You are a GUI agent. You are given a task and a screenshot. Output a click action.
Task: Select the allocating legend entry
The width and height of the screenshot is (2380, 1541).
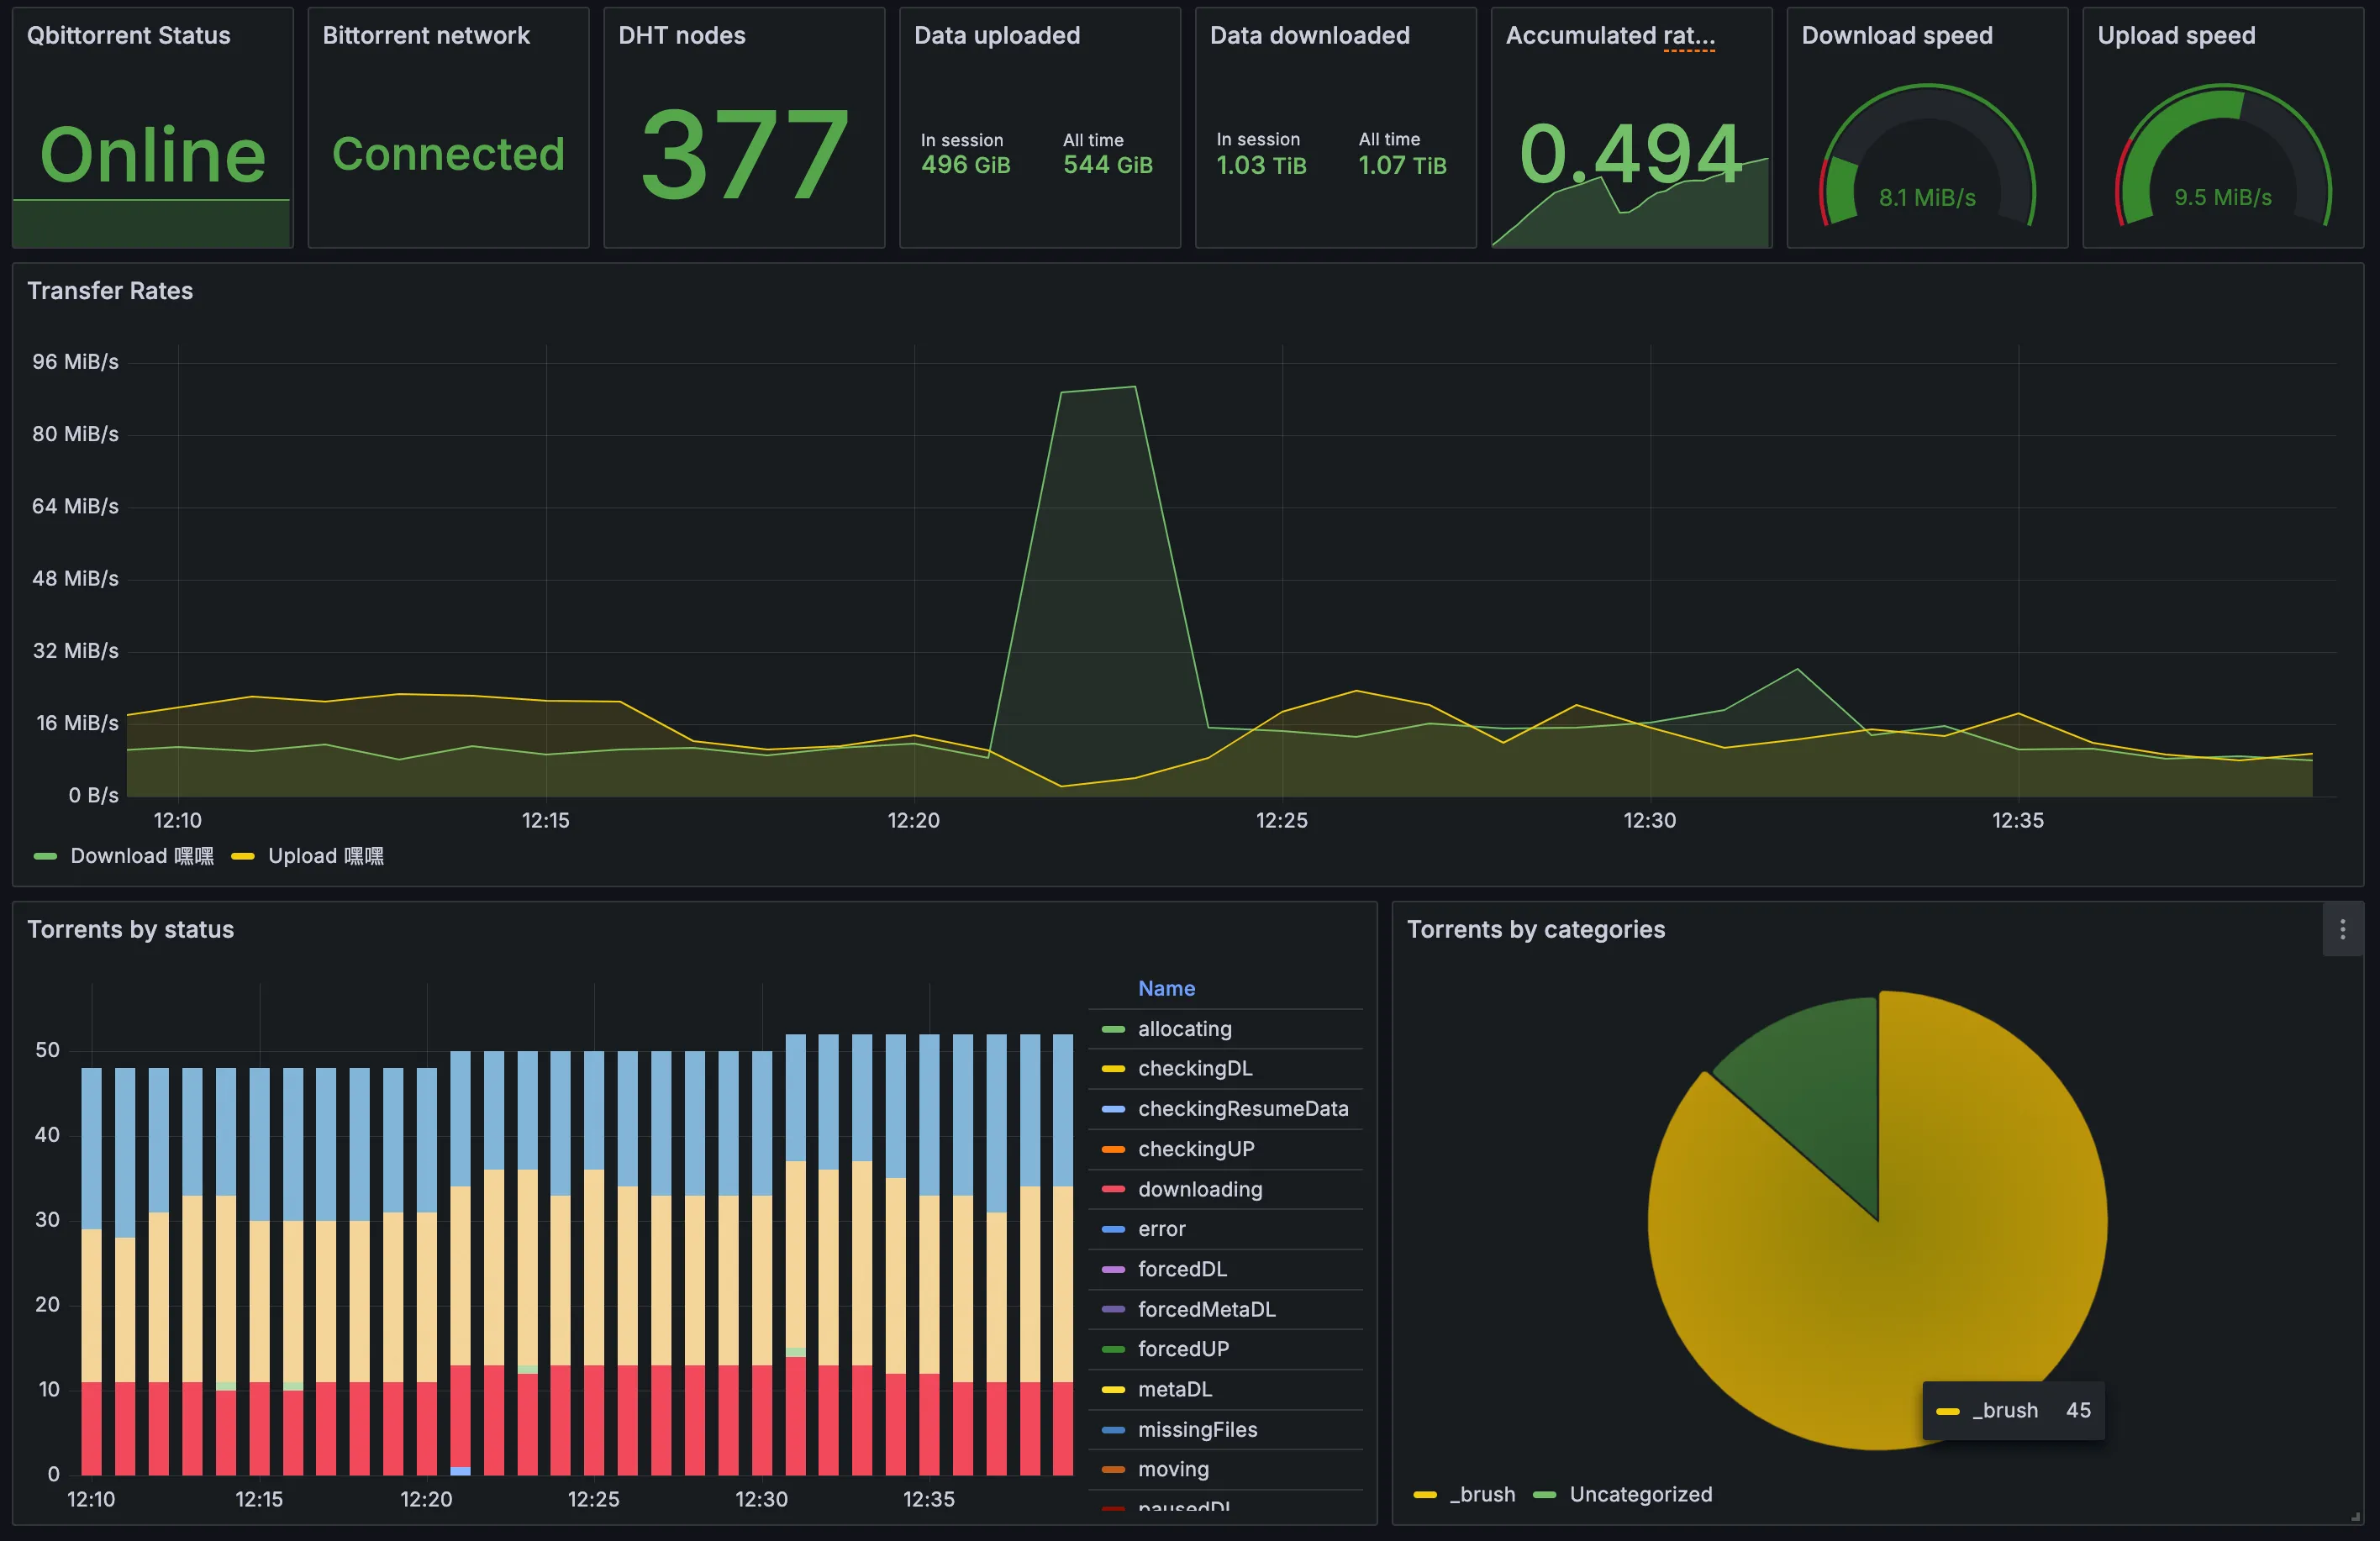(1184, 1029)
